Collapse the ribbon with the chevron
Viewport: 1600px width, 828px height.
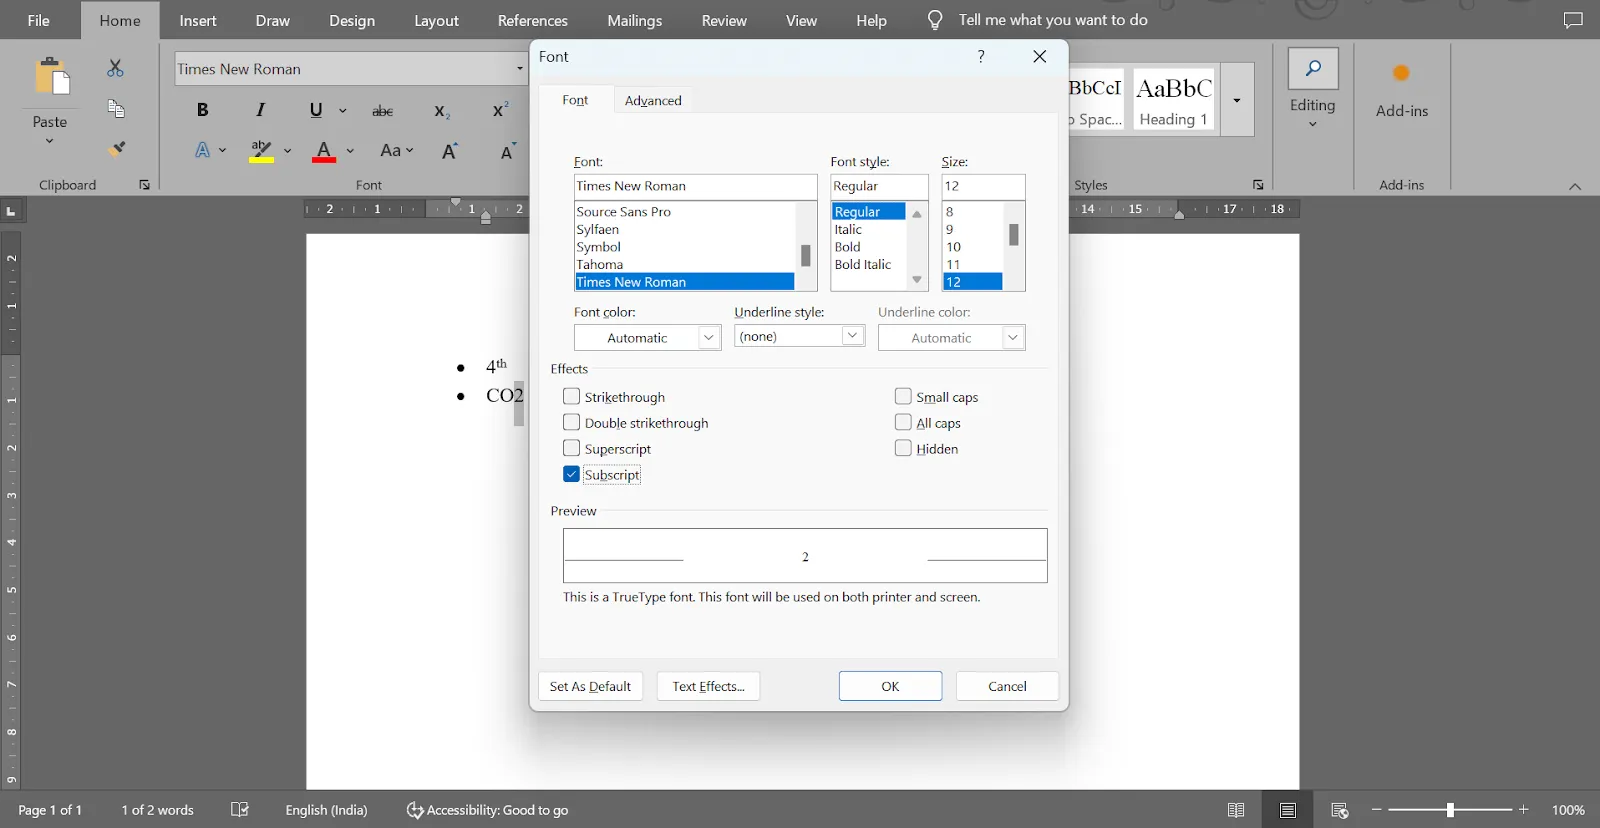coord(1575,187)
